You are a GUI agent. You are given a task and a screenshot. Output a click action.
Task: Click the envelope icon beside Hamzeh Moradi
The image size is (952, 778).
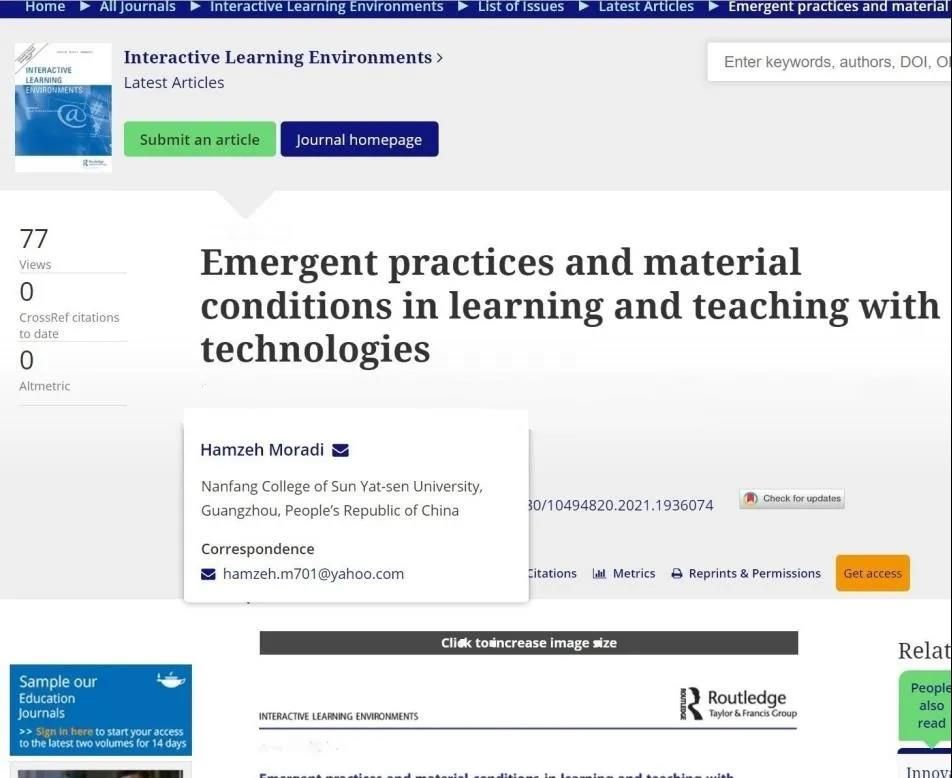[x=340, y=450]
